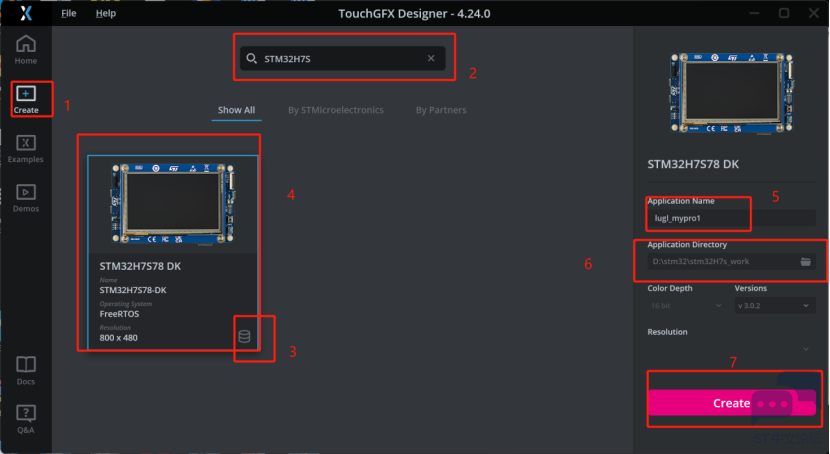Screen dimensions: 830x454
Task: Click the FreeRTOS operating system text
Action: pos(119,314)
